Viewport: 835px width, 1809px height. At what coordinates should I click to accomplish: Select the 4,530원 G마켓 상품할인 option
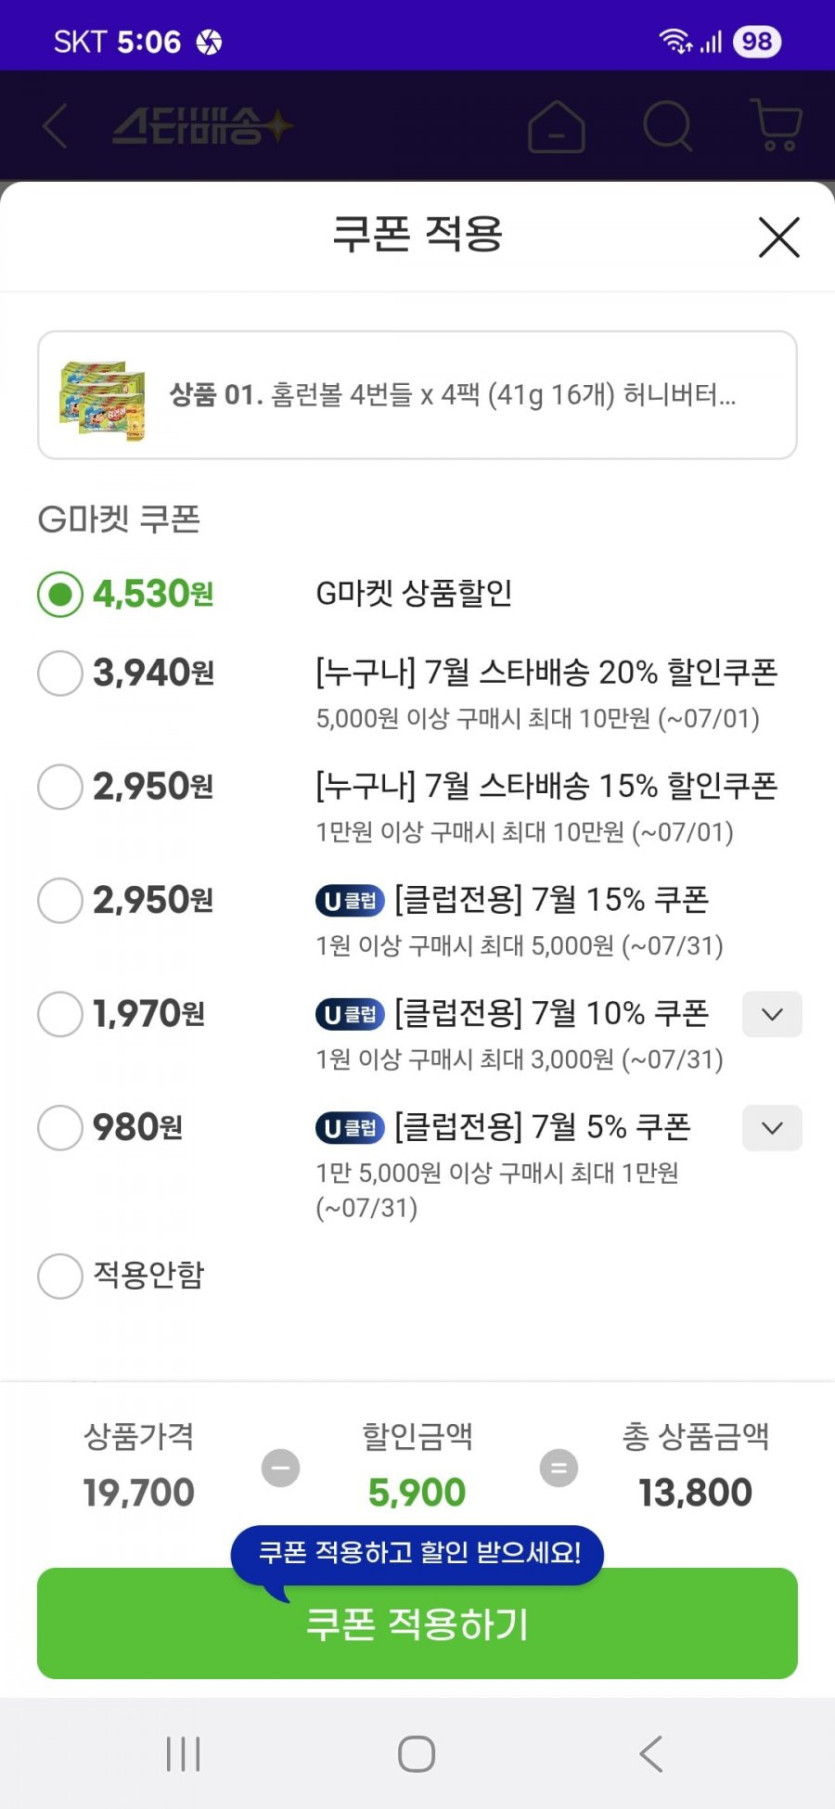tap(60, 594)
